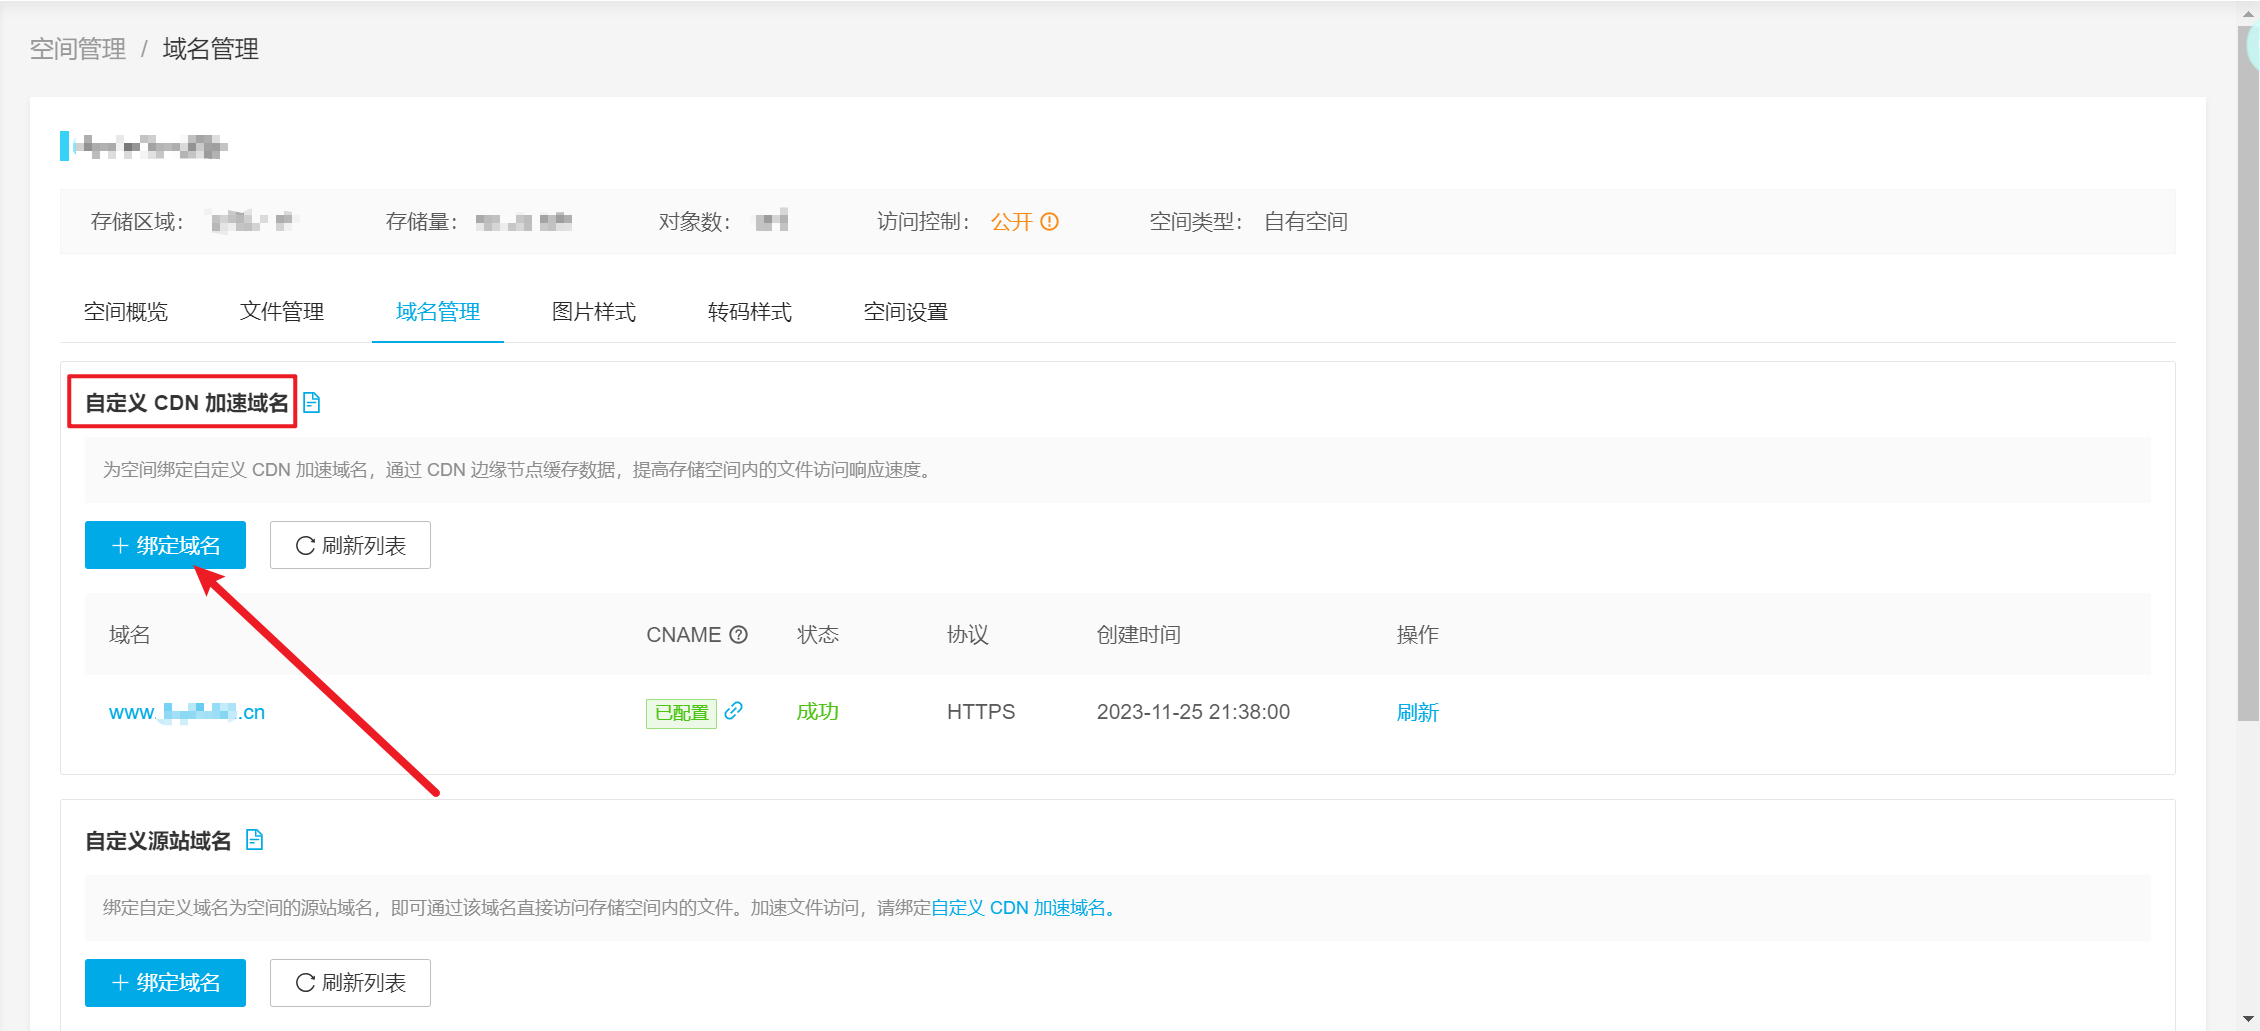2260x1031 pixels.
Task: Open the 空间概览 tab
Action: click(126, 312)
